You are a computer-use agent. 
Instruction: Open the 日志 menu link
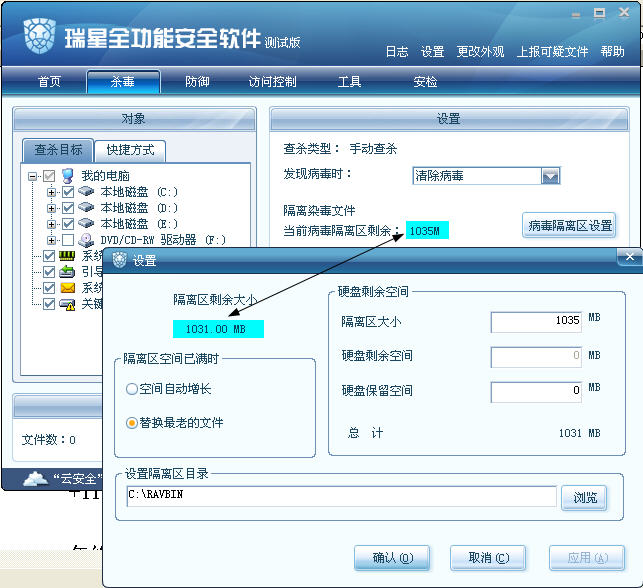pyautogui.click(x=397, y=51)
